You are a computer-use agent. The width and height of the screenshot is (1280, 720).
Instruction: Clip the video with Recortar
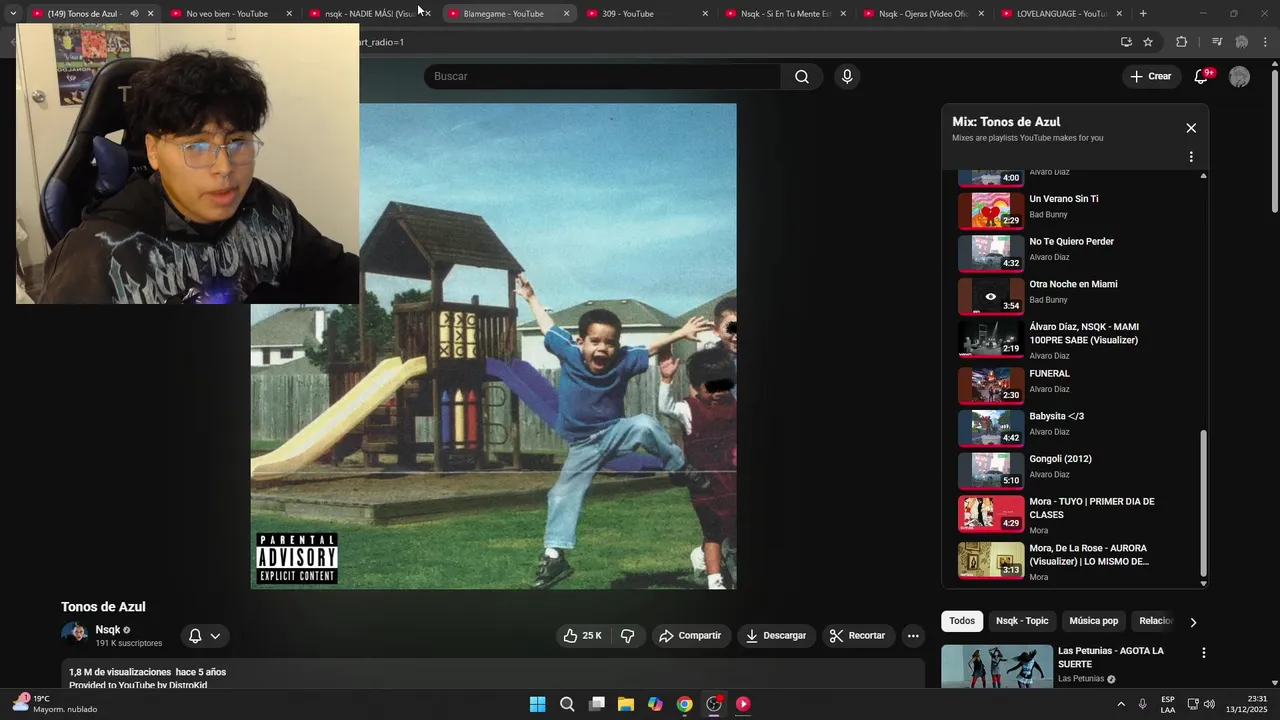click(x=858, y=636)
